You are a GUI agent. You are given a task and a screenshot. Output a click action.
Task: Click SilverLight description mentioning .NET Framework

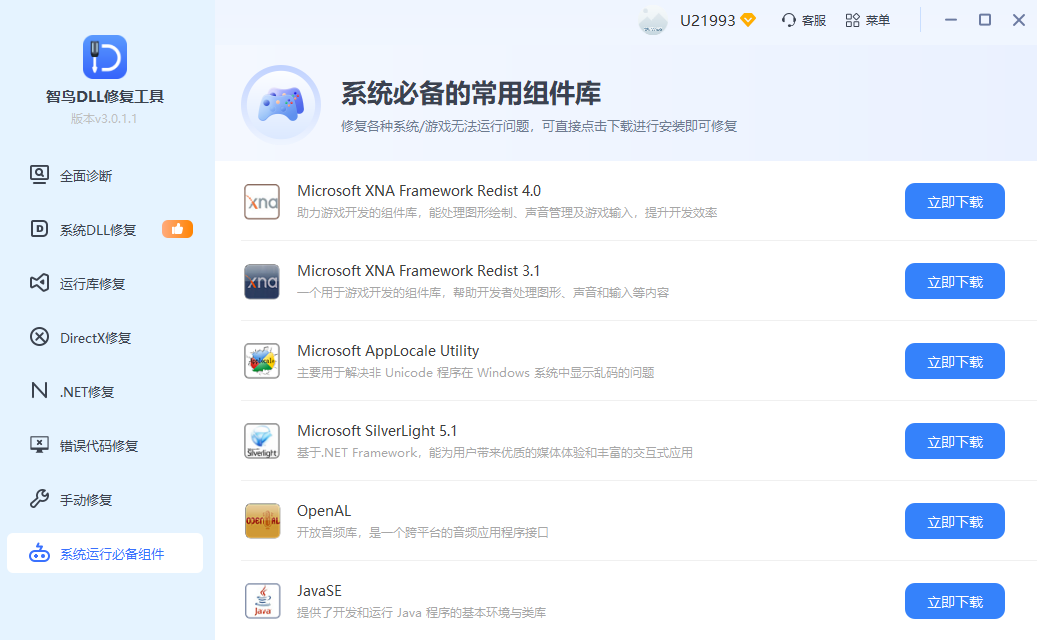pos(495,453)
